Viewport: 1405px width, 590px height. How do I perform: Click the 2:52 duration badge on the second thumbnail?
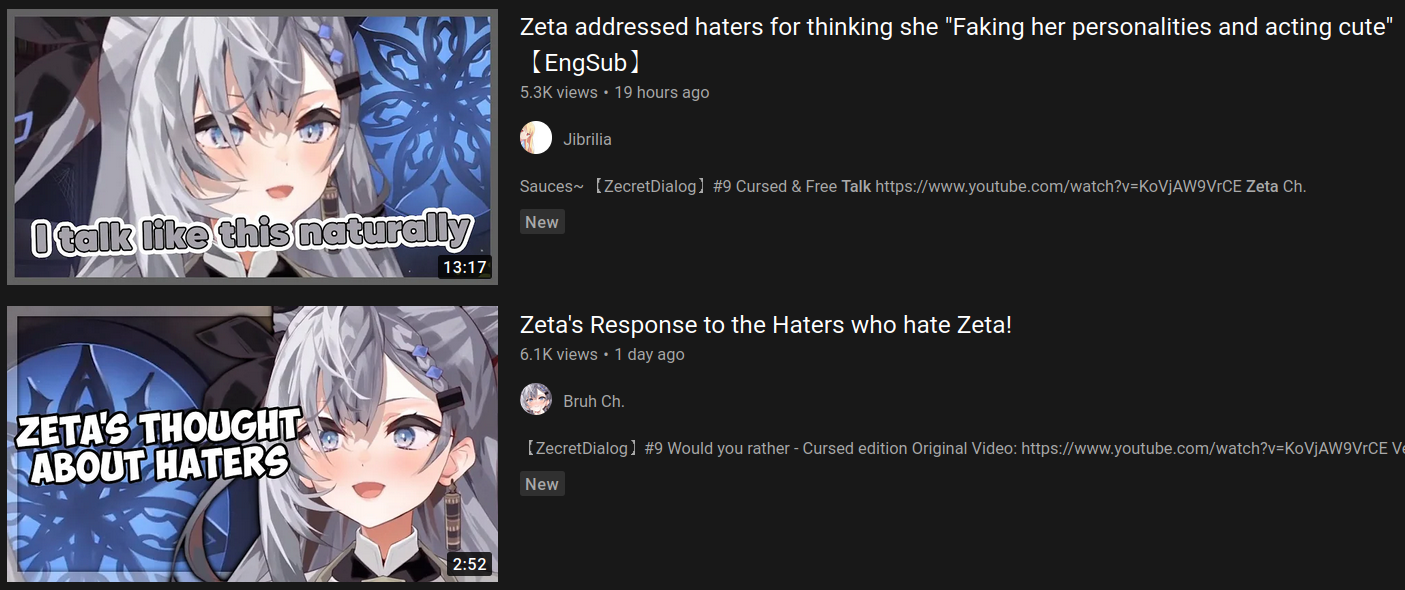pyautogui.click(x=470, y=564)
